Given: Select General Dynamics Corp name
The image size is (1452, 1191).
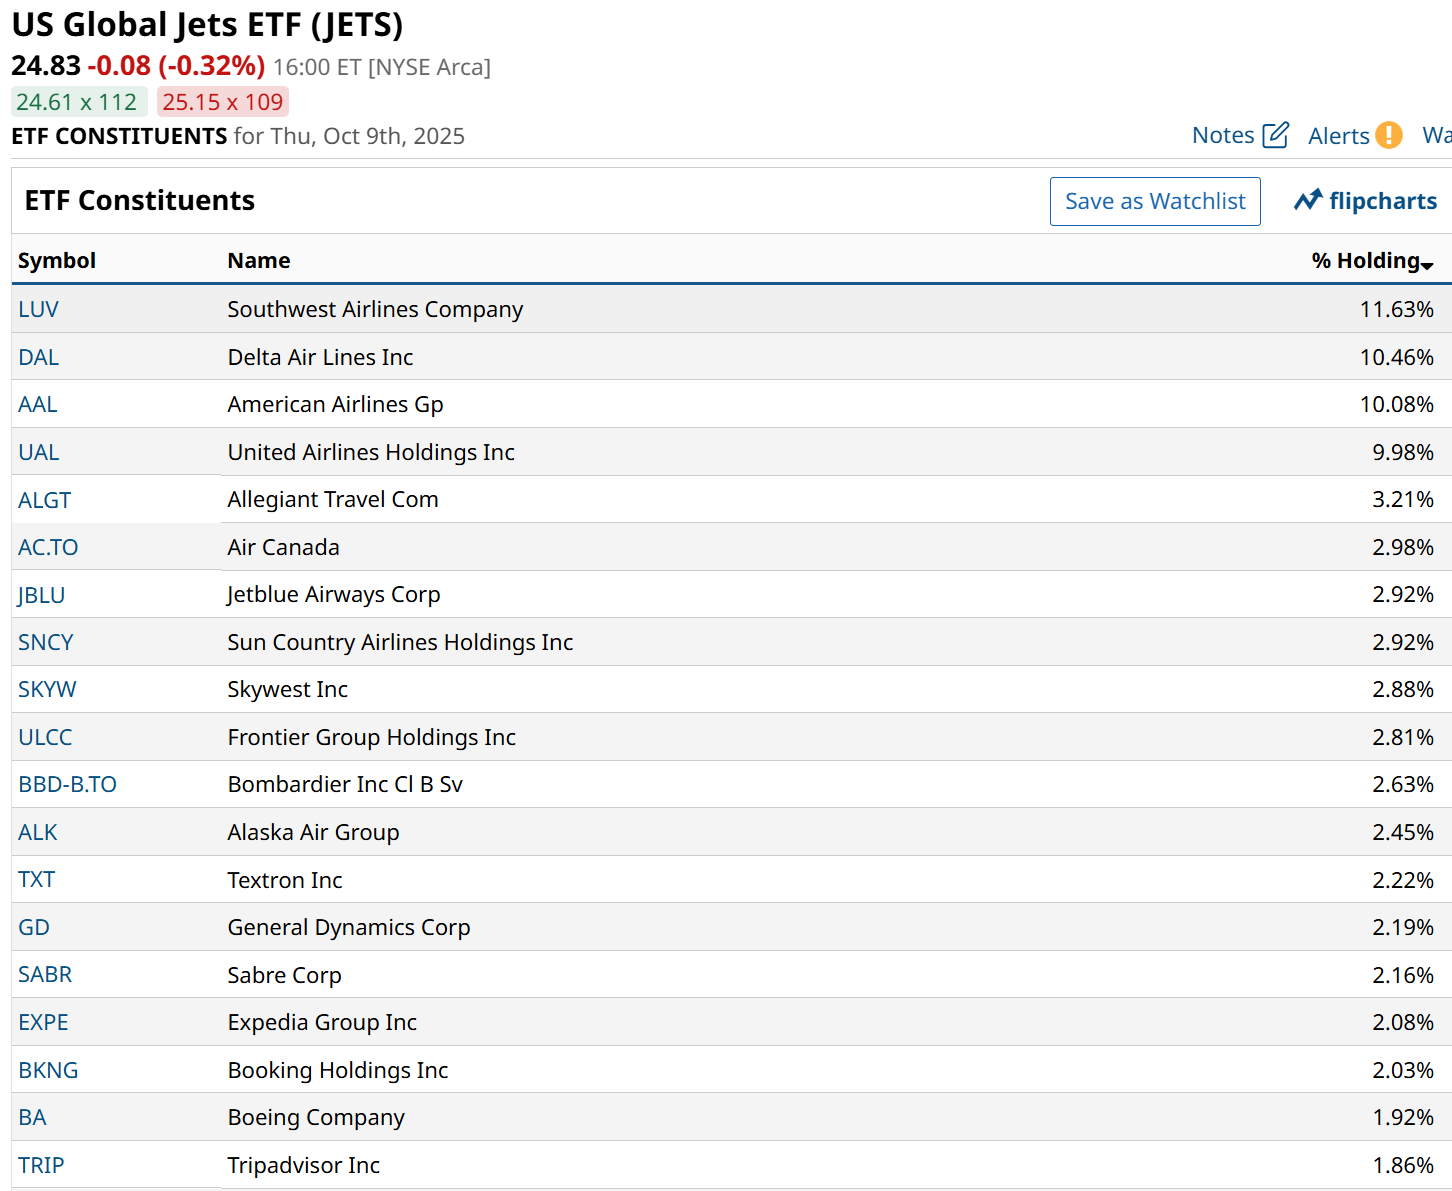Looking at the screenshot, I should [349, 927].
